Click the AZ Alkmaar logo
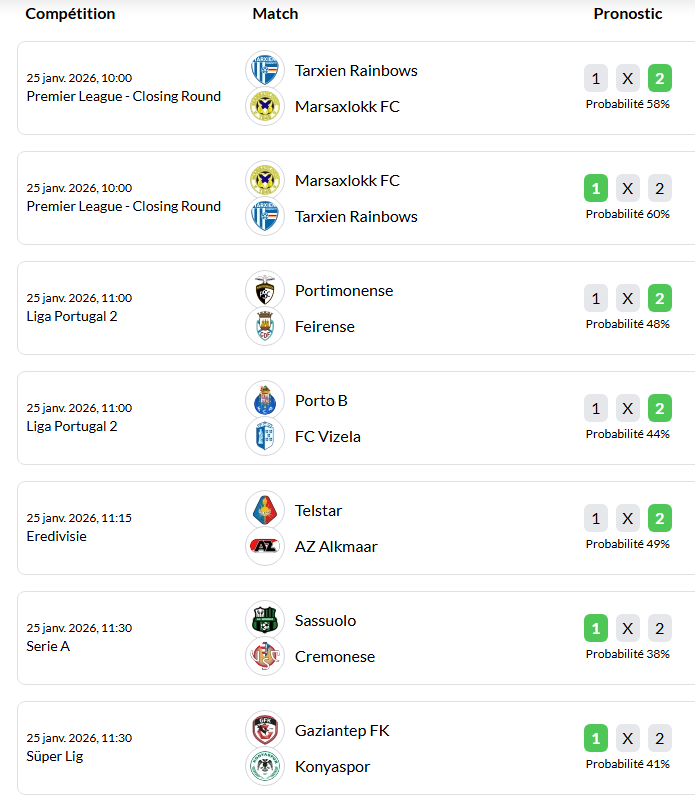Screen dimensions: 695x796 [x=265, y=546]
